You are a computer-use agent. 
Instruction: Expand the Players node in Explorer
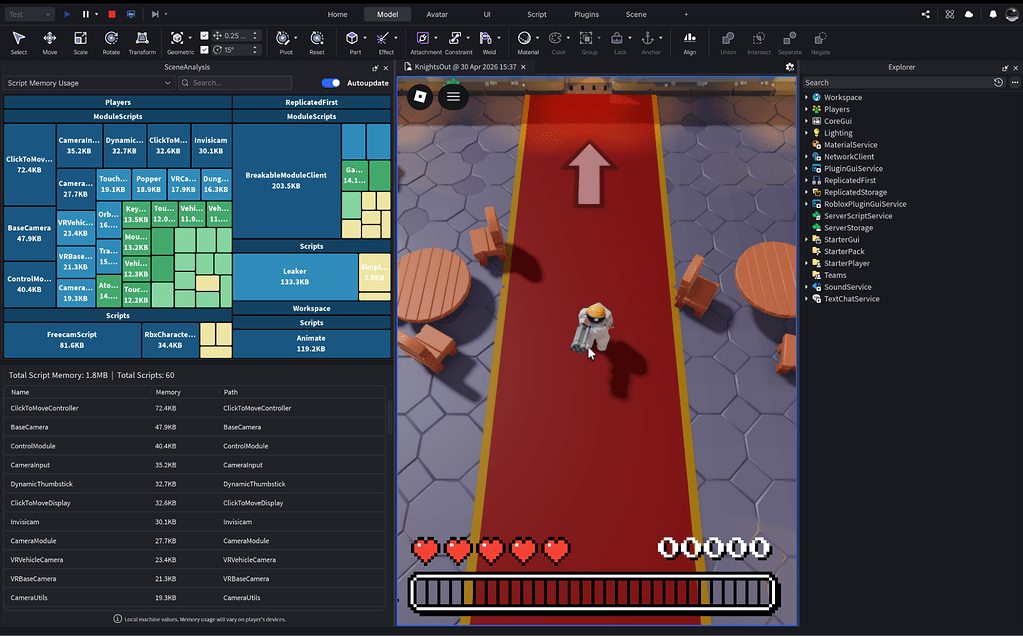point(806,109)
